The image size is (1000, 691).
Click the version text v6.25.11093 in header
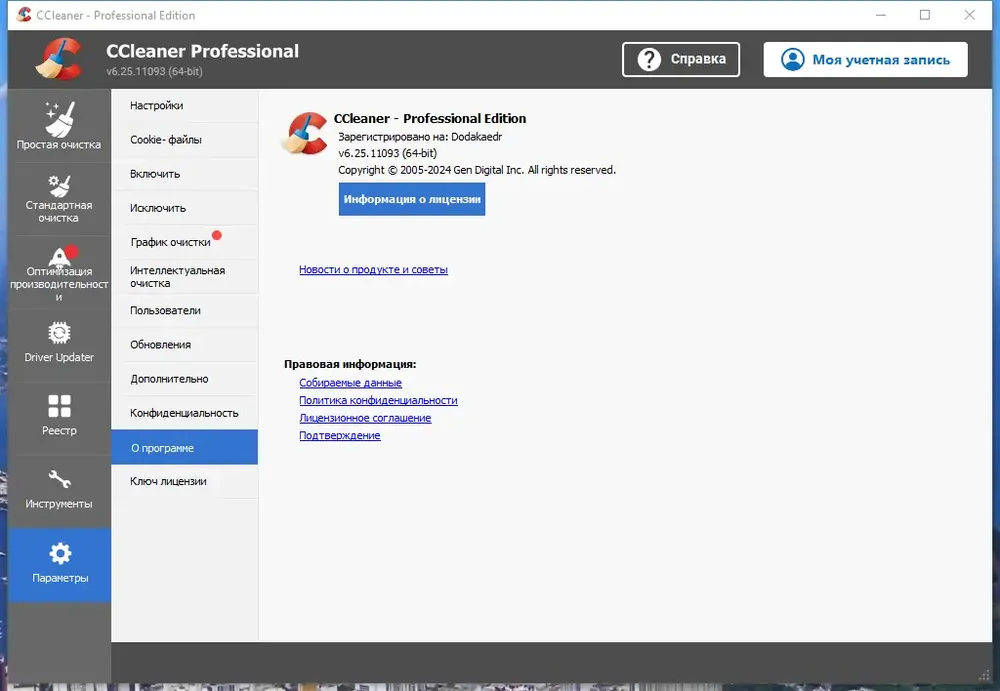coord(154,71)
